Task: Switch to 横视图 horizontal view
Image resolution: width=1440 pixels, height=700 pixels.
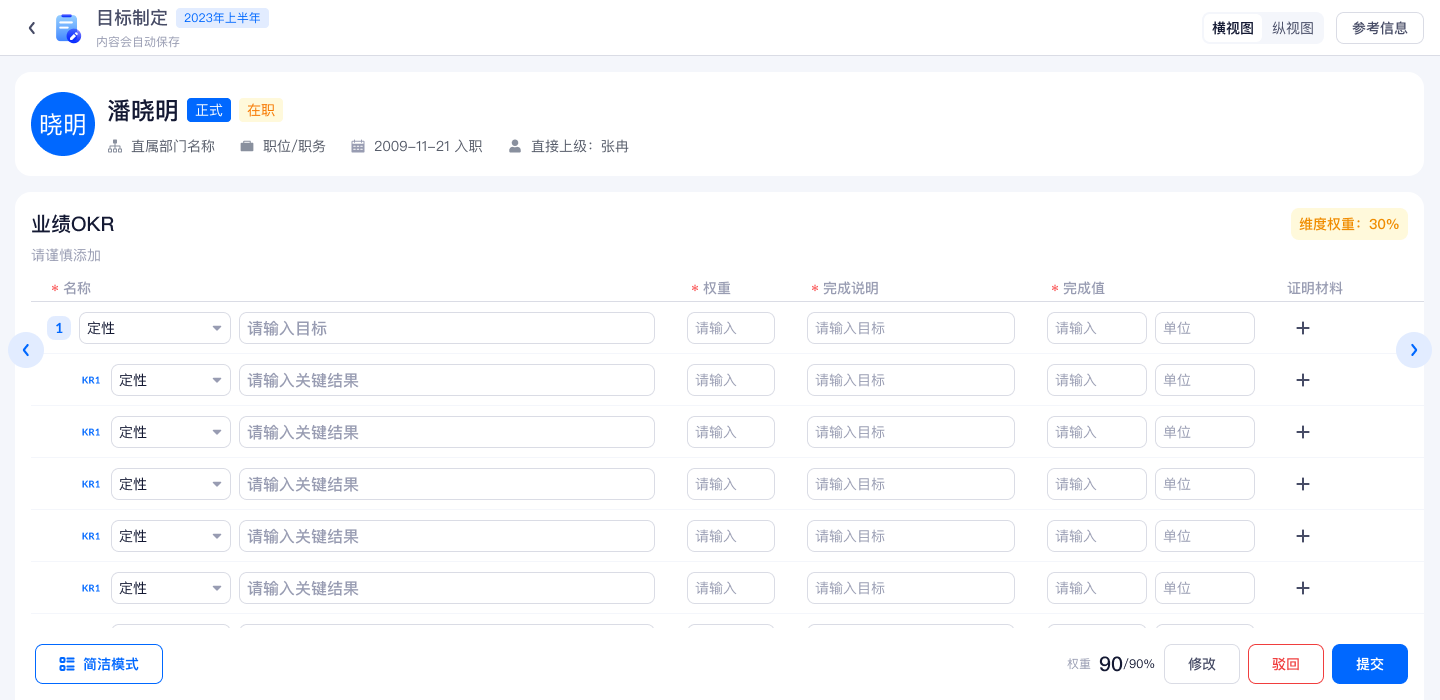Action: click(1233, 28)
